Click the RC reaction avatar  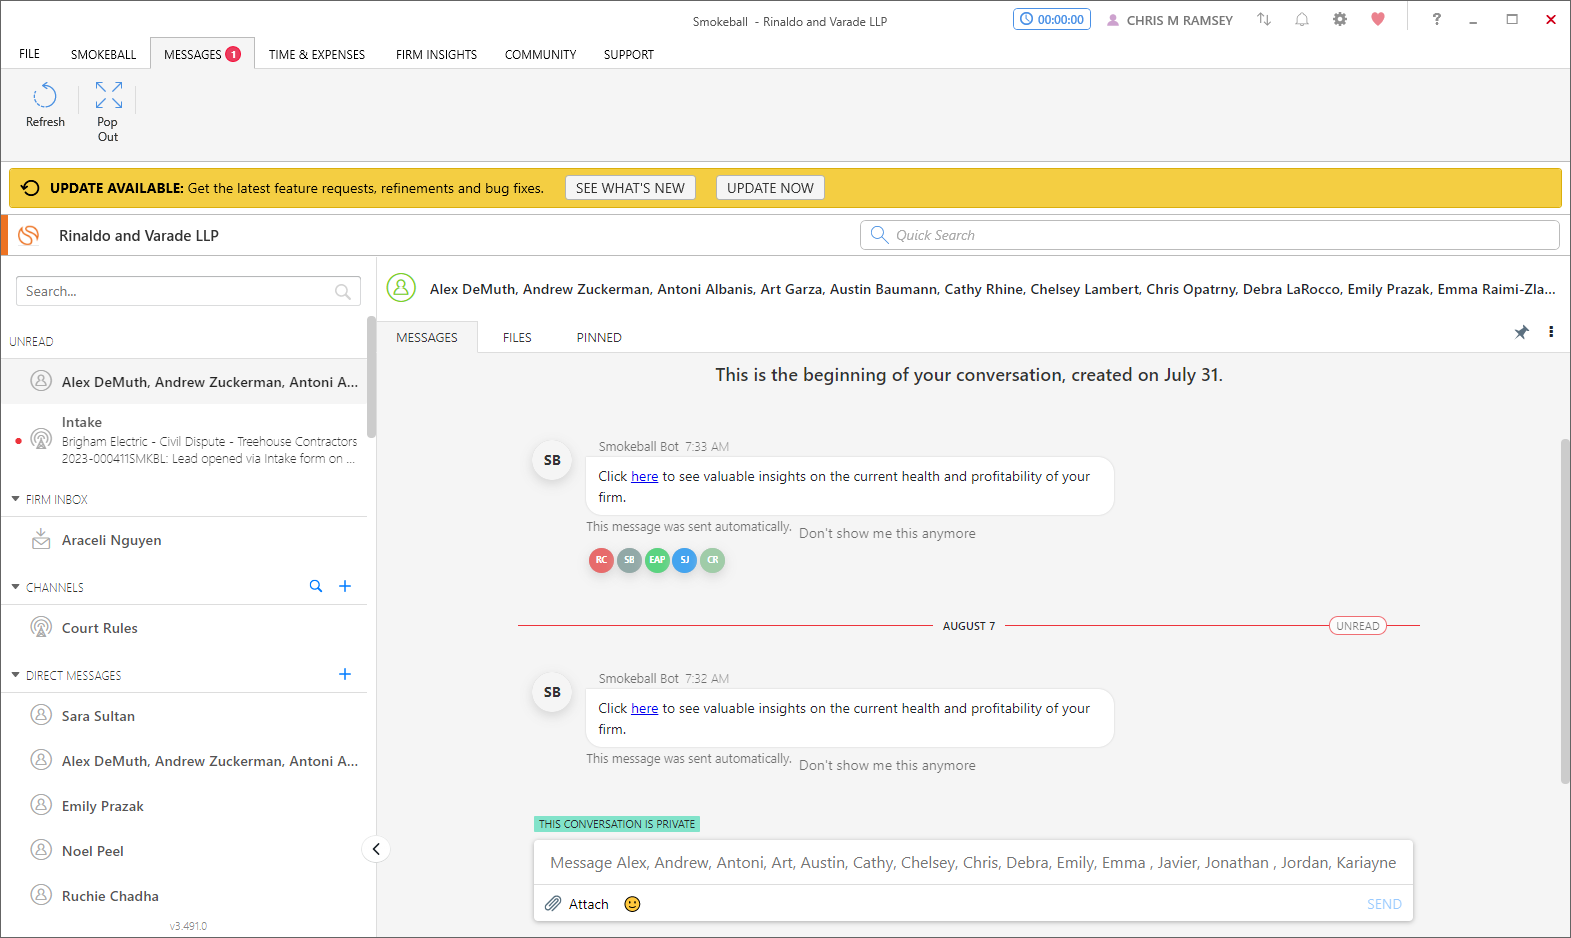pos(601,560)
